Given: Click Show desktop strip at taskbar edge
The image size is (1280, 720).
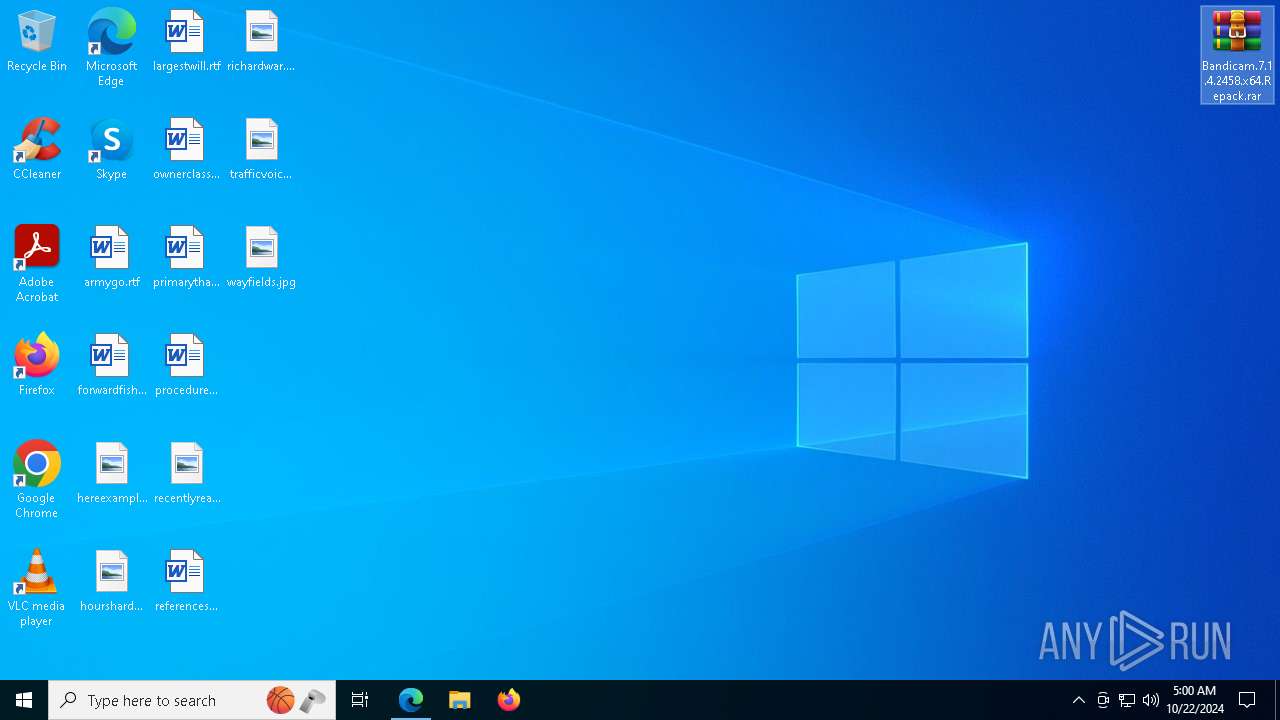Looking at the screenshot, I should [x=1277, y=700].
